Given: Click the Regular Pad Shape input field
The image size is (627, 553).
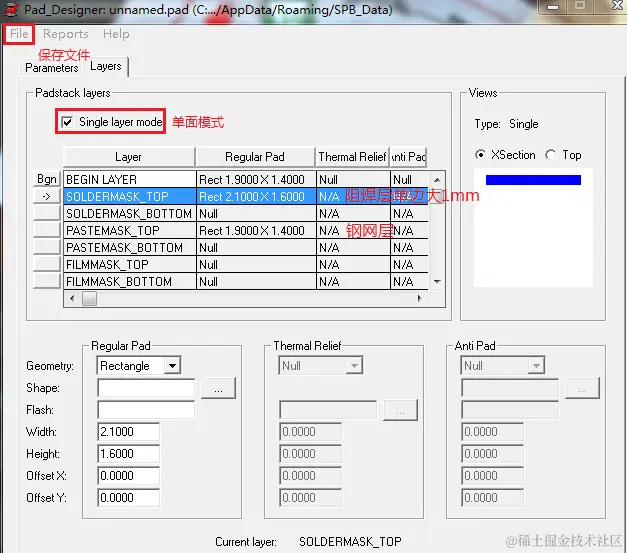Looking at the screenshot, I should coord(146,387).
